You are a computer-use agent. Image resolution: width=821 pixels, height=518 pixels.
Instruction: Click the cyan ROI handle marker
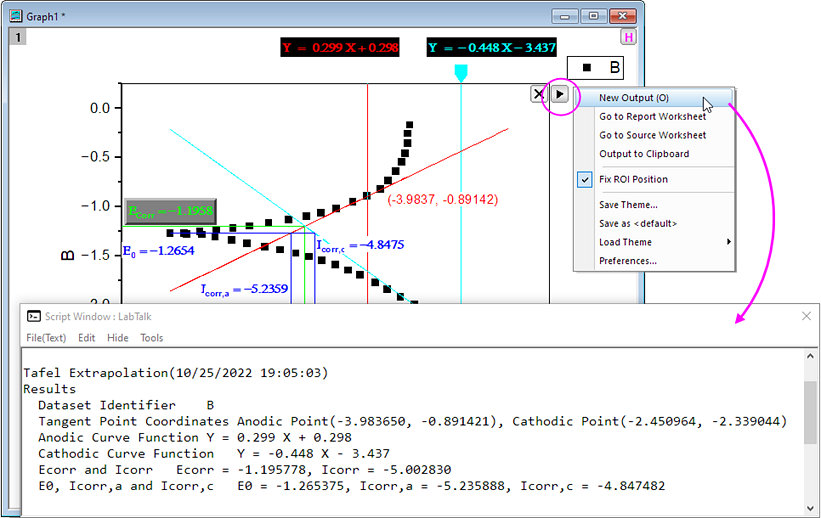pos(460,73)
